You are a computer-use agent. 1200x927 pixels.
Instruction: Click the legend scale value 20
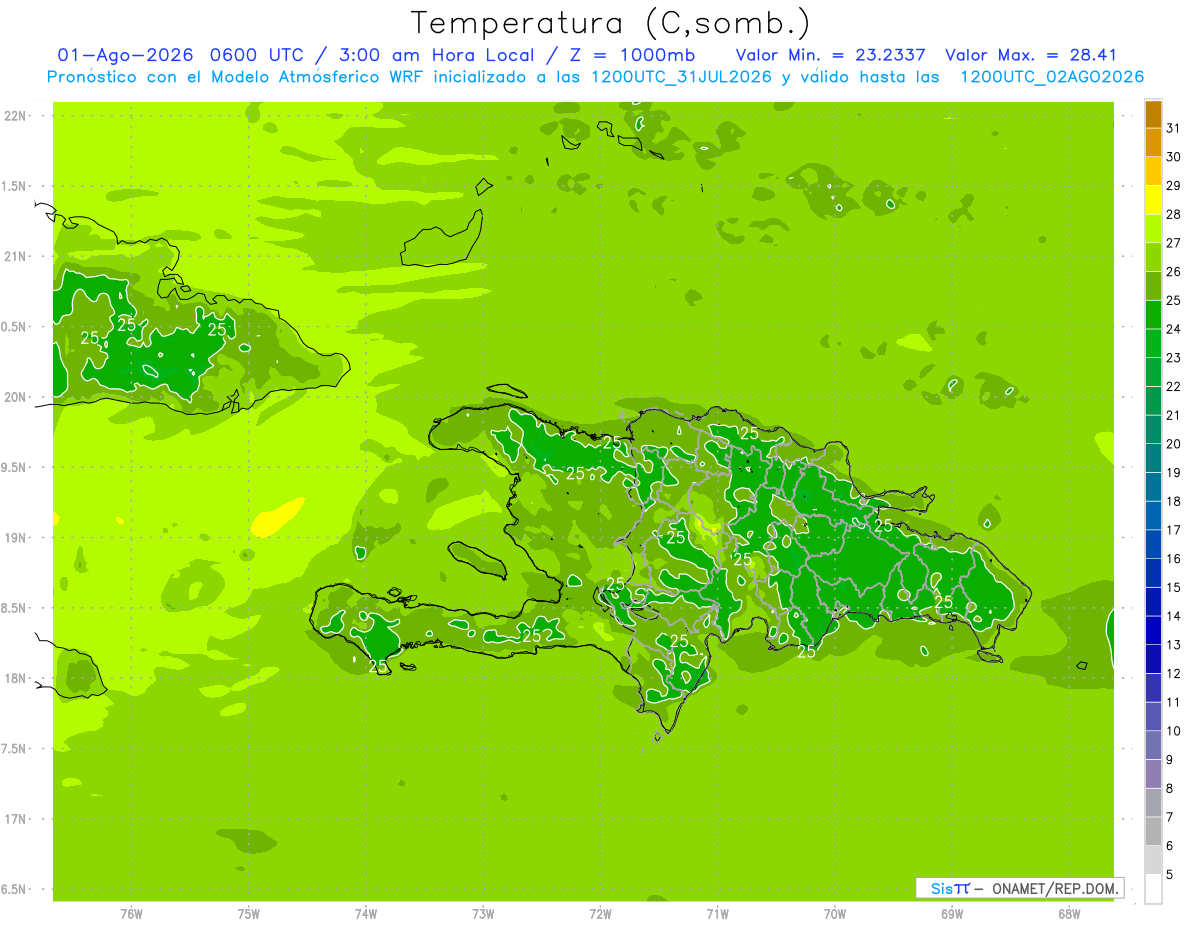1174,444
